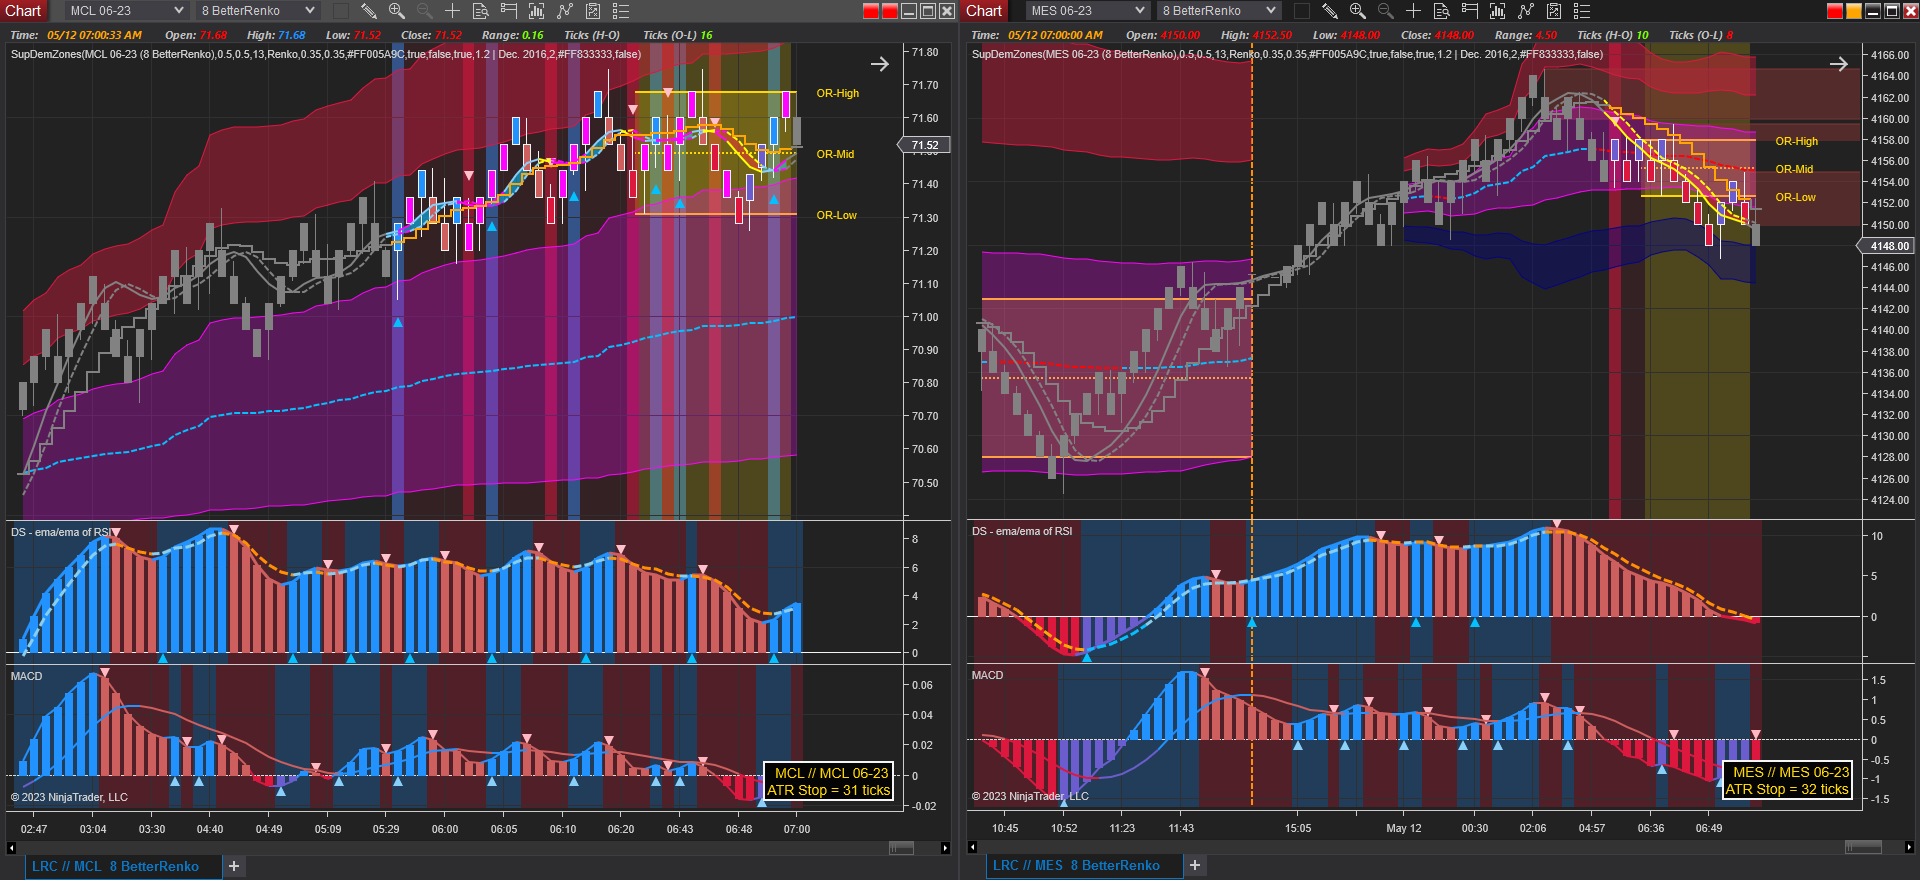This screenshot has height=880, width=1920.
Task: Open MES 06-23 instrument dropdown
Action: click(x=1088, y=11)
